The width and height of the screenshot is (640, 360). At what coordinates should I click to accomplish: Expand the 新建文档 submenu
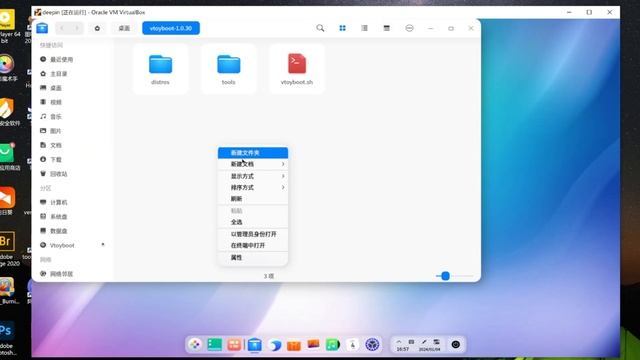(253, 164)
